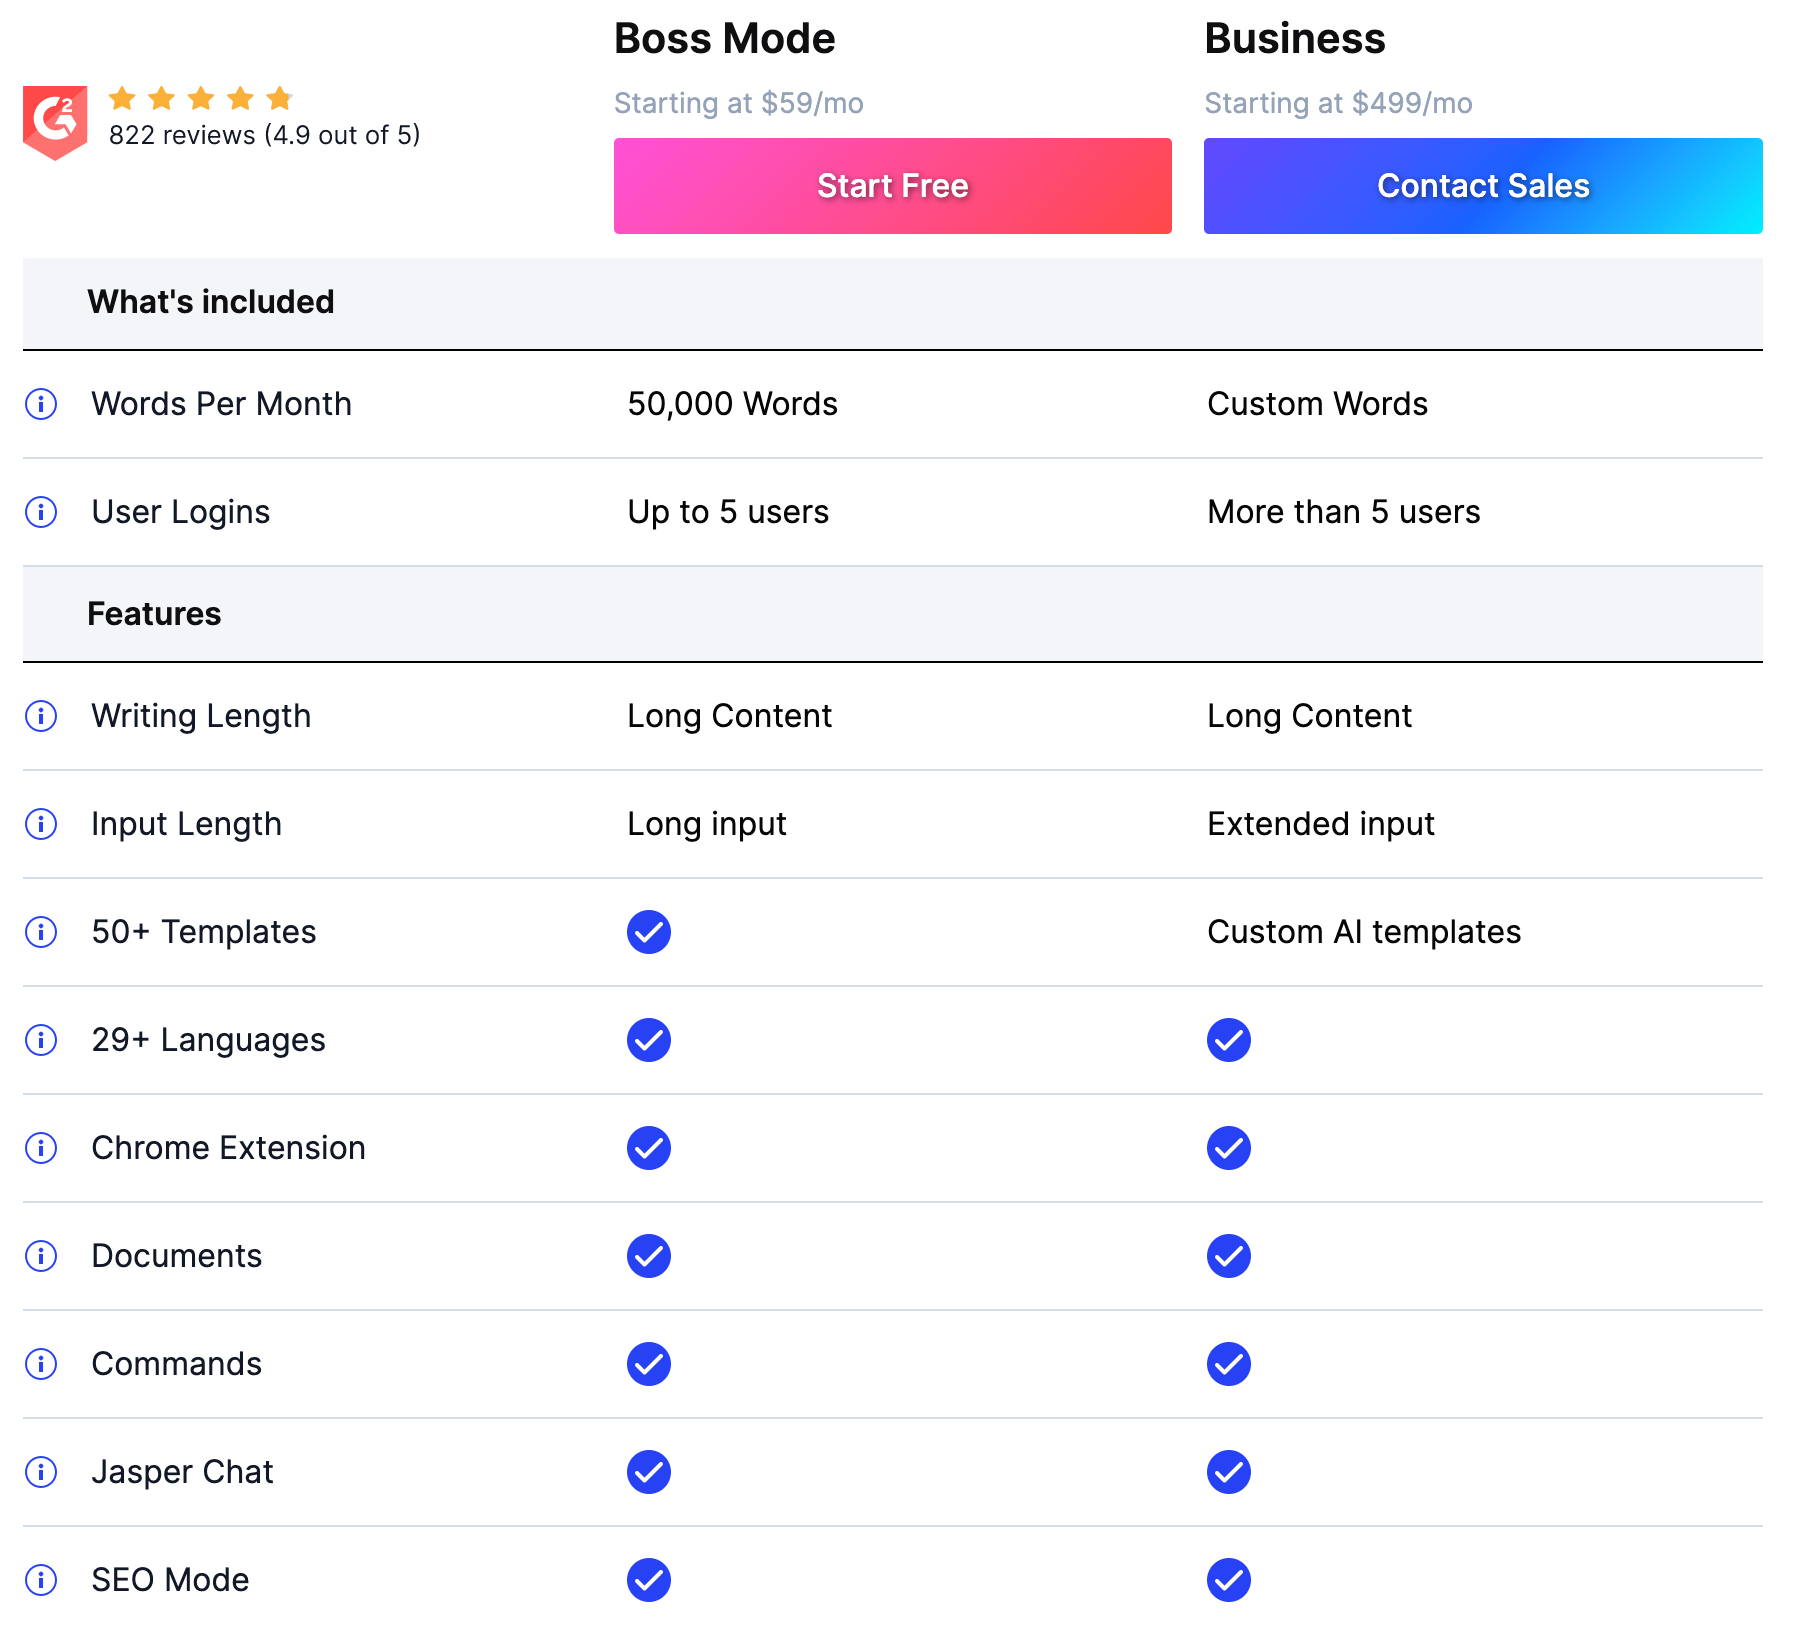Click Business checkmark for 29+ Languages

(1229, 1040)
